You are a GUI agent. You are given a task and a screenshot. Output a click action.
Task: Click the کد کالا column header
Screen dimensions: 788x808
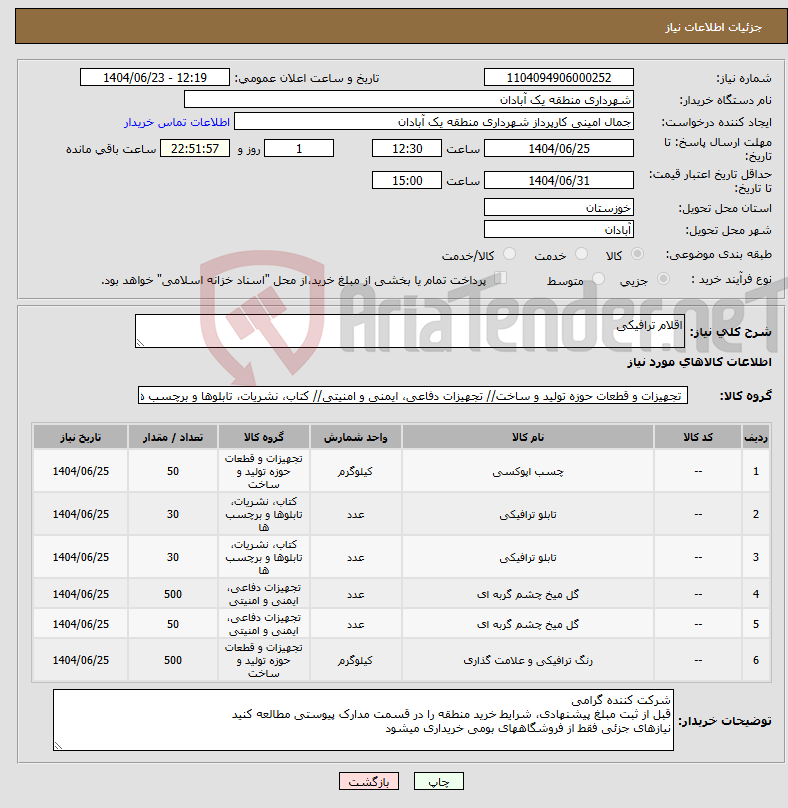(x=698, y=437)
